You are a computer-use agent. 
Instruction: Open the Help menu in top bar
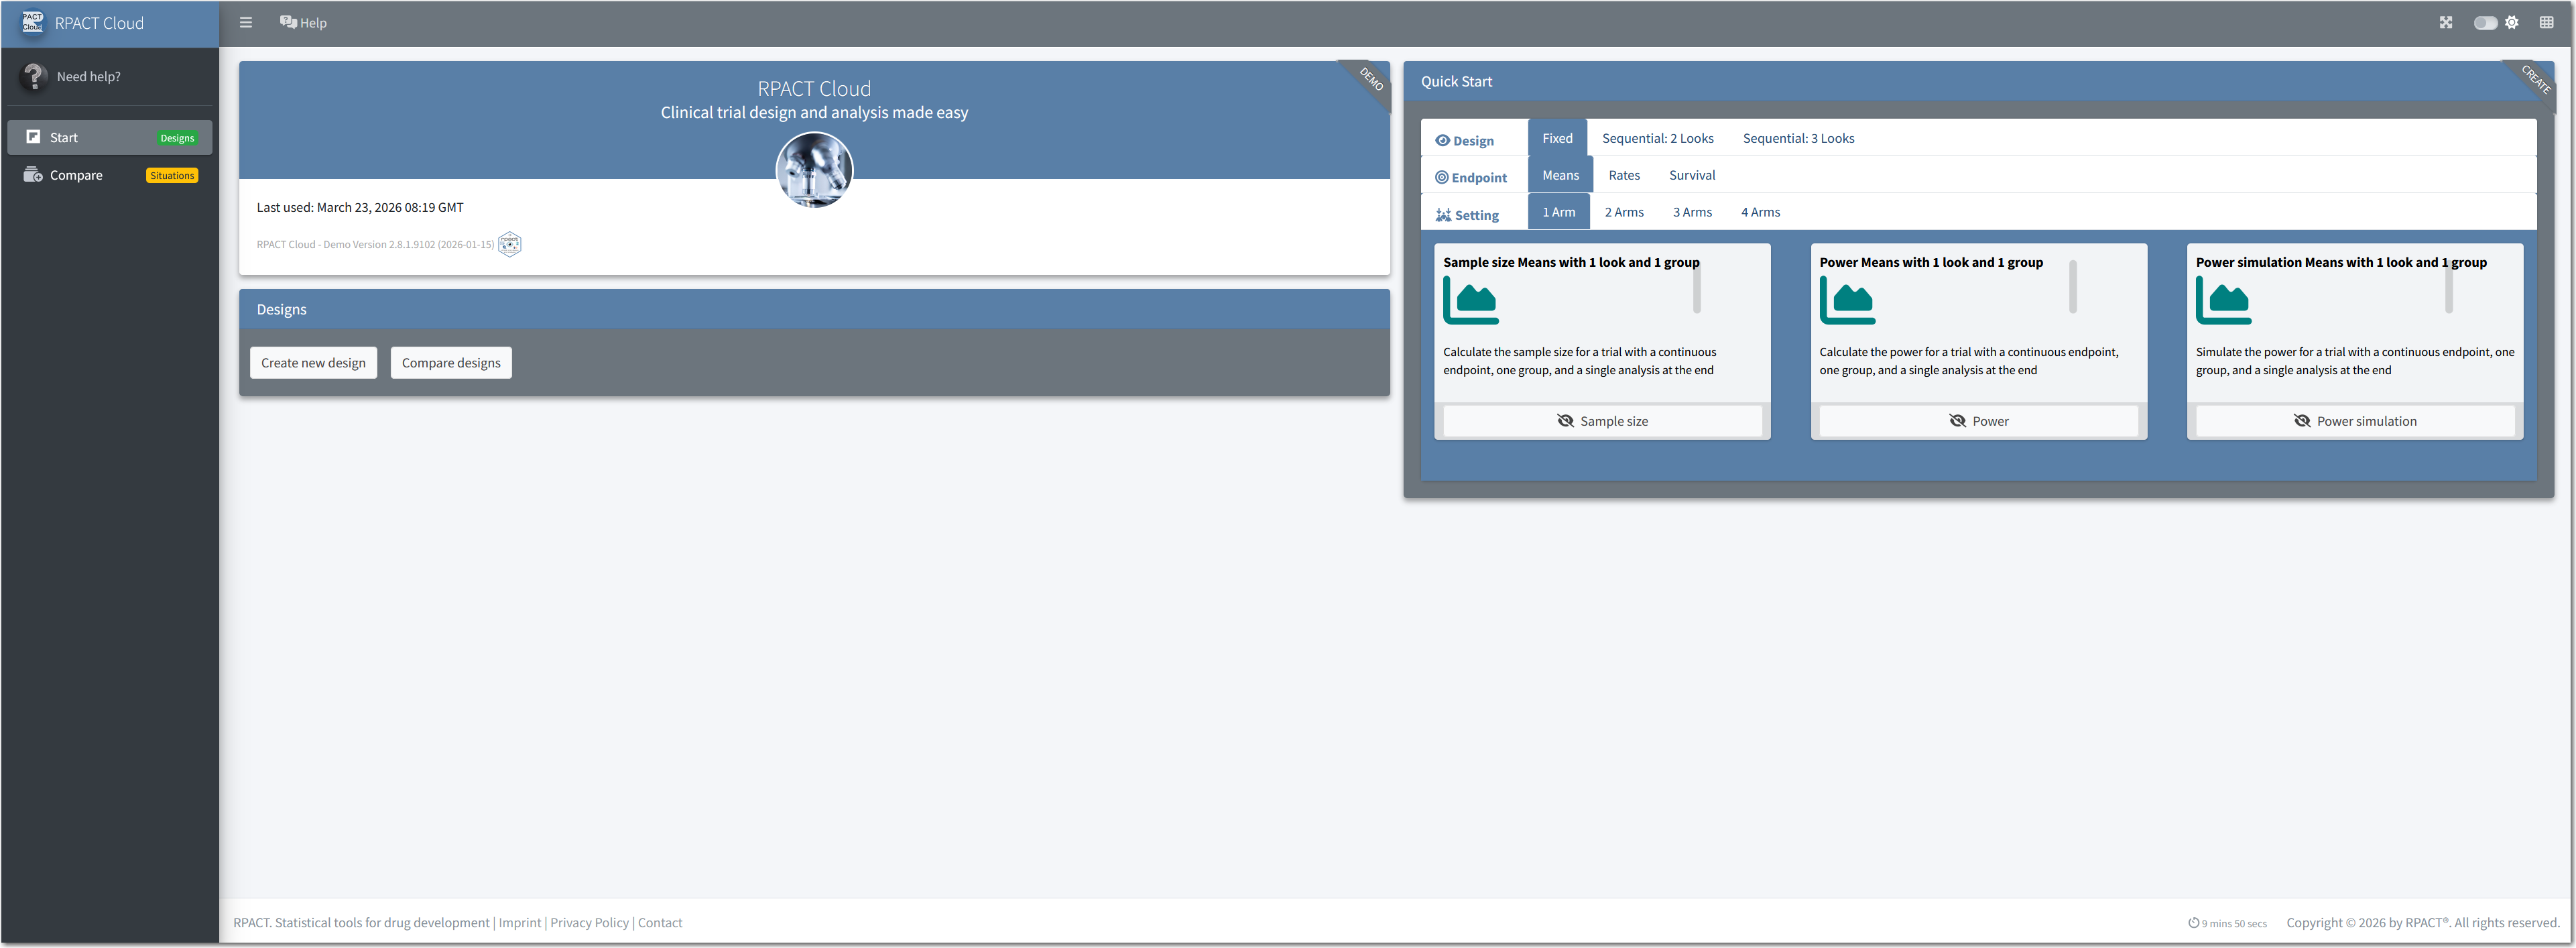303,23
